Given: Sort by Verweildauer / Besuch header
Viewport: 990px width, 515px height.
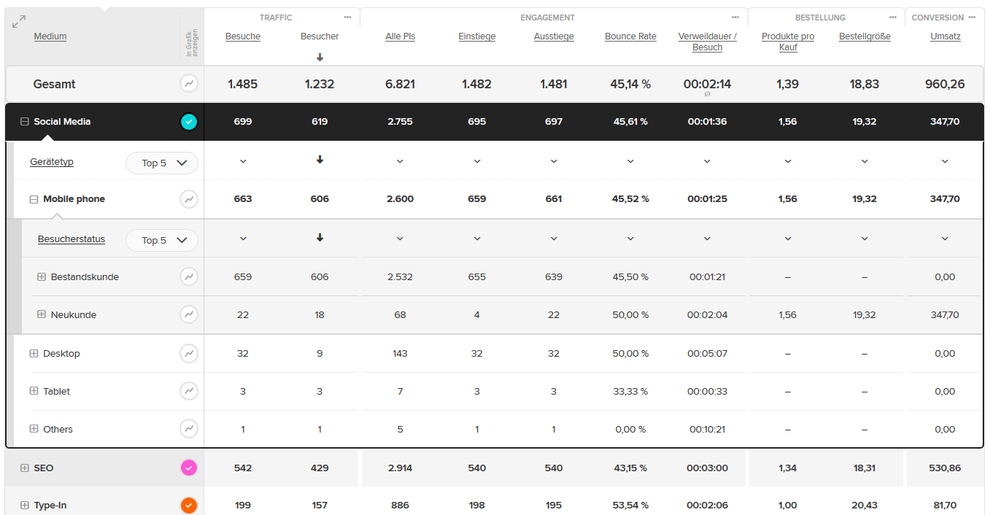Looking at the screenshot, I should [x=707, y=42].
